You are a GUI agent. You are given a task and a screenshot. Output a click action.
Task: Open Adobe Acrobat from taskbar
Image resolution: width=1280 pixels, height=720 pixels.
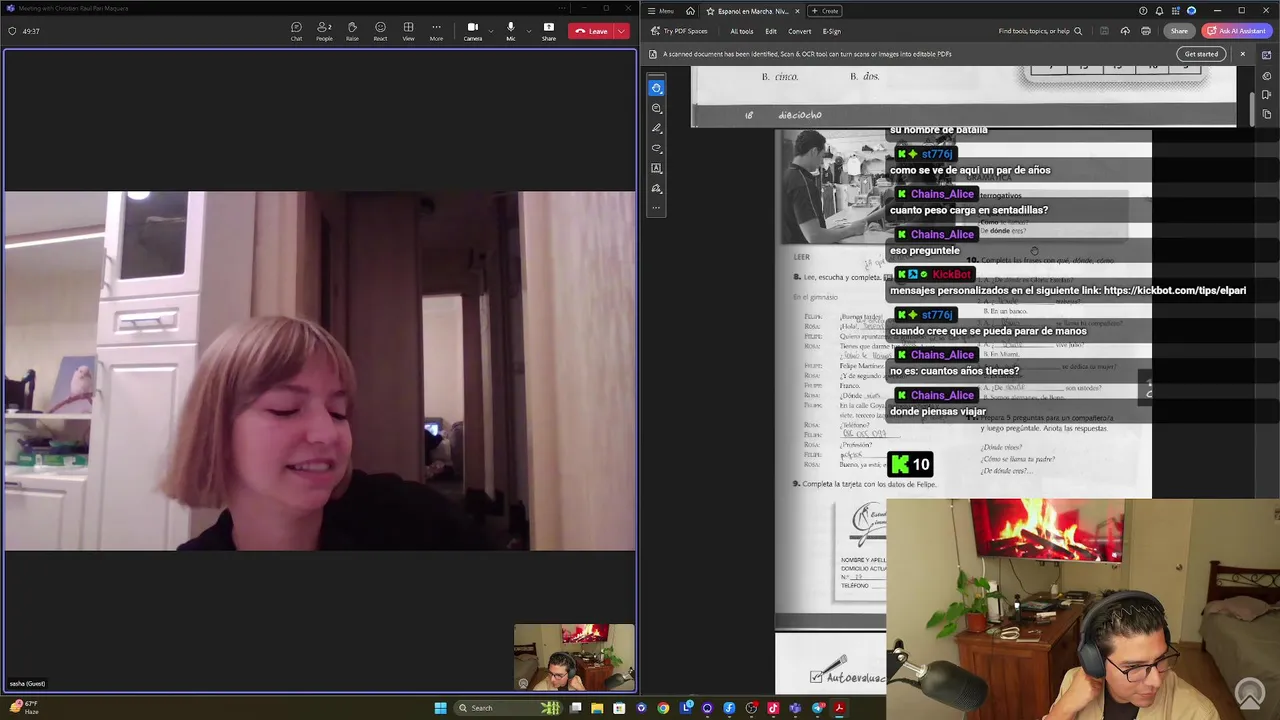point(839,708)
